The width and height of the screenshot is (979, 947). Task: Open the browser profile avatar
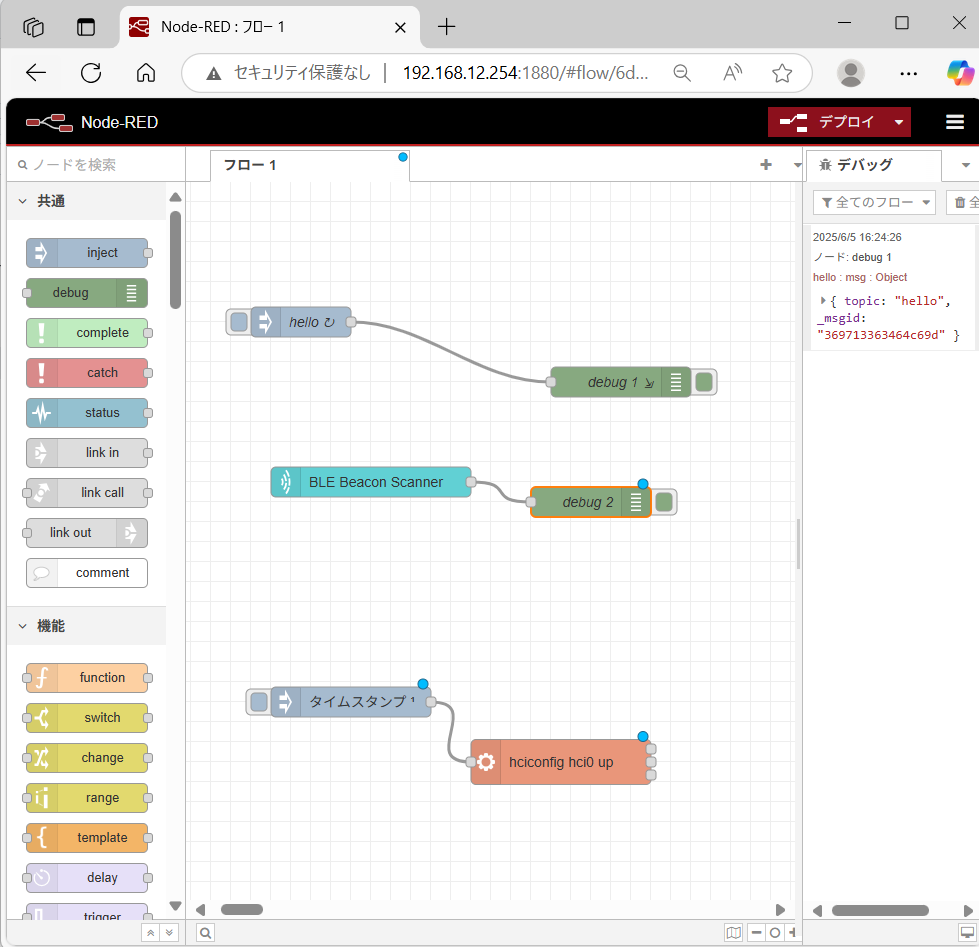[850, 73]
